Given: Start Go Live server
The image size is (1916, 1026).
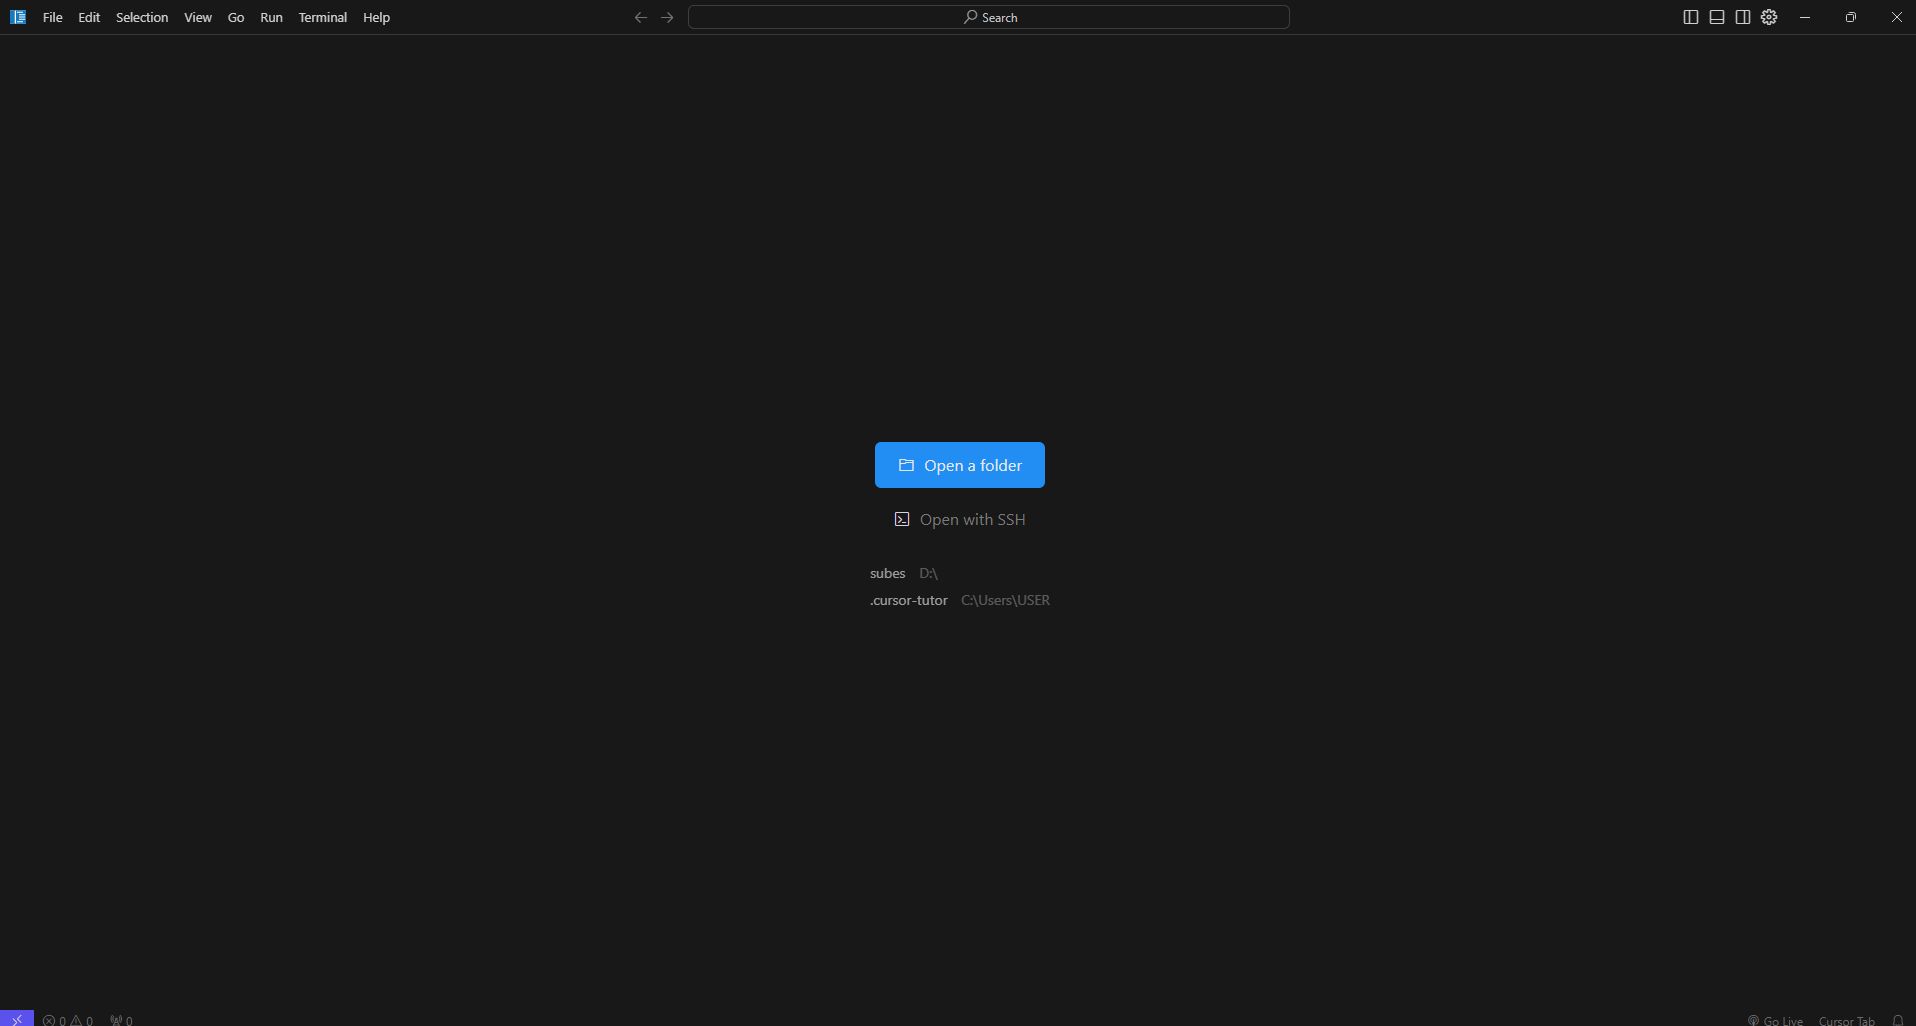Looking at the screenshot, I should click(x=1775, y=1020).
